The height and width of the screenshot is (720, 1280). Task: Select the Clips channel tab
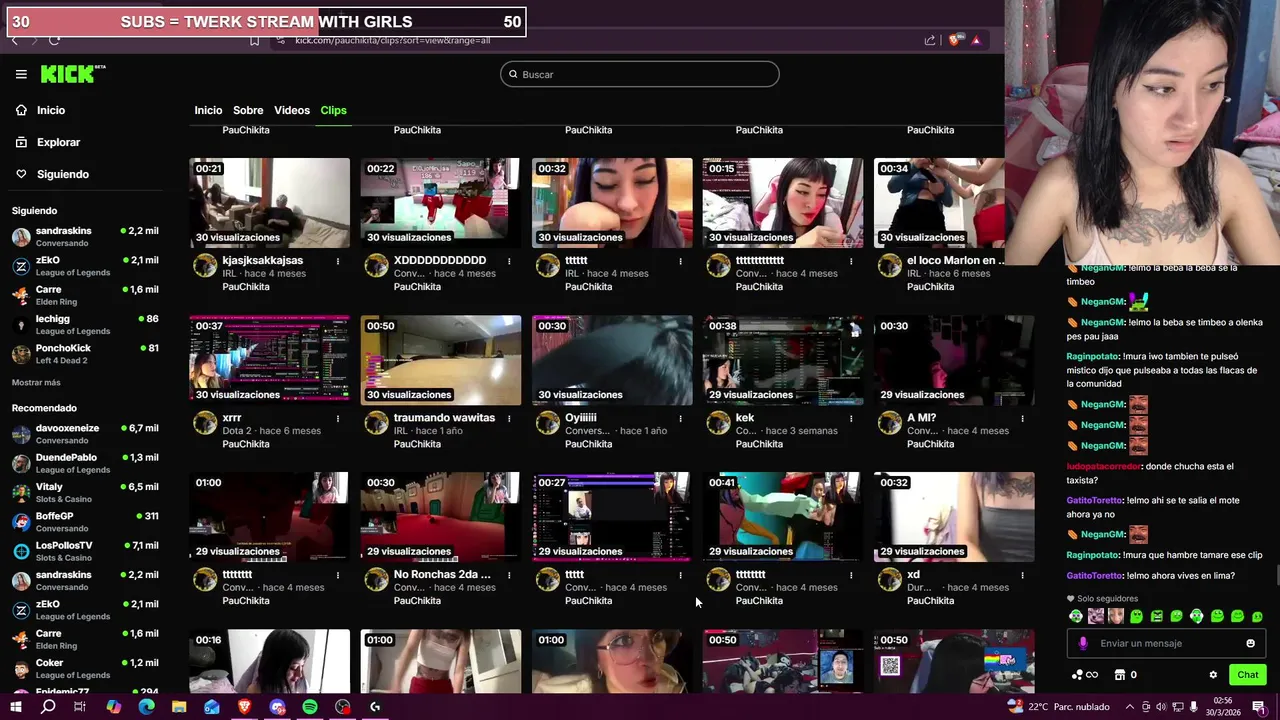(333, 110)
